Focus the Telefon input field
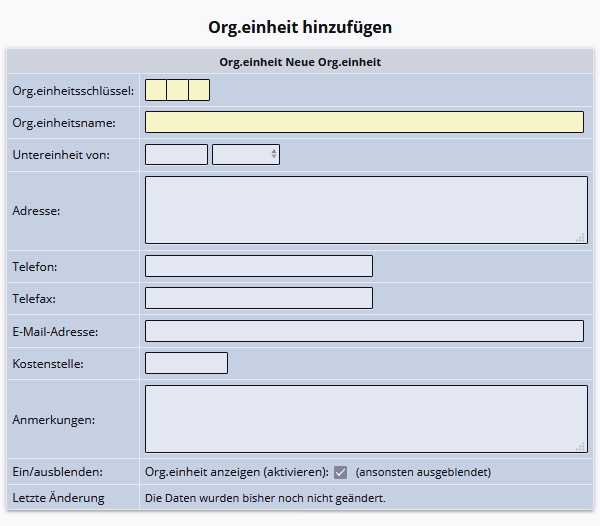This screenshot has width=600, height=526. tap(259, 266)
